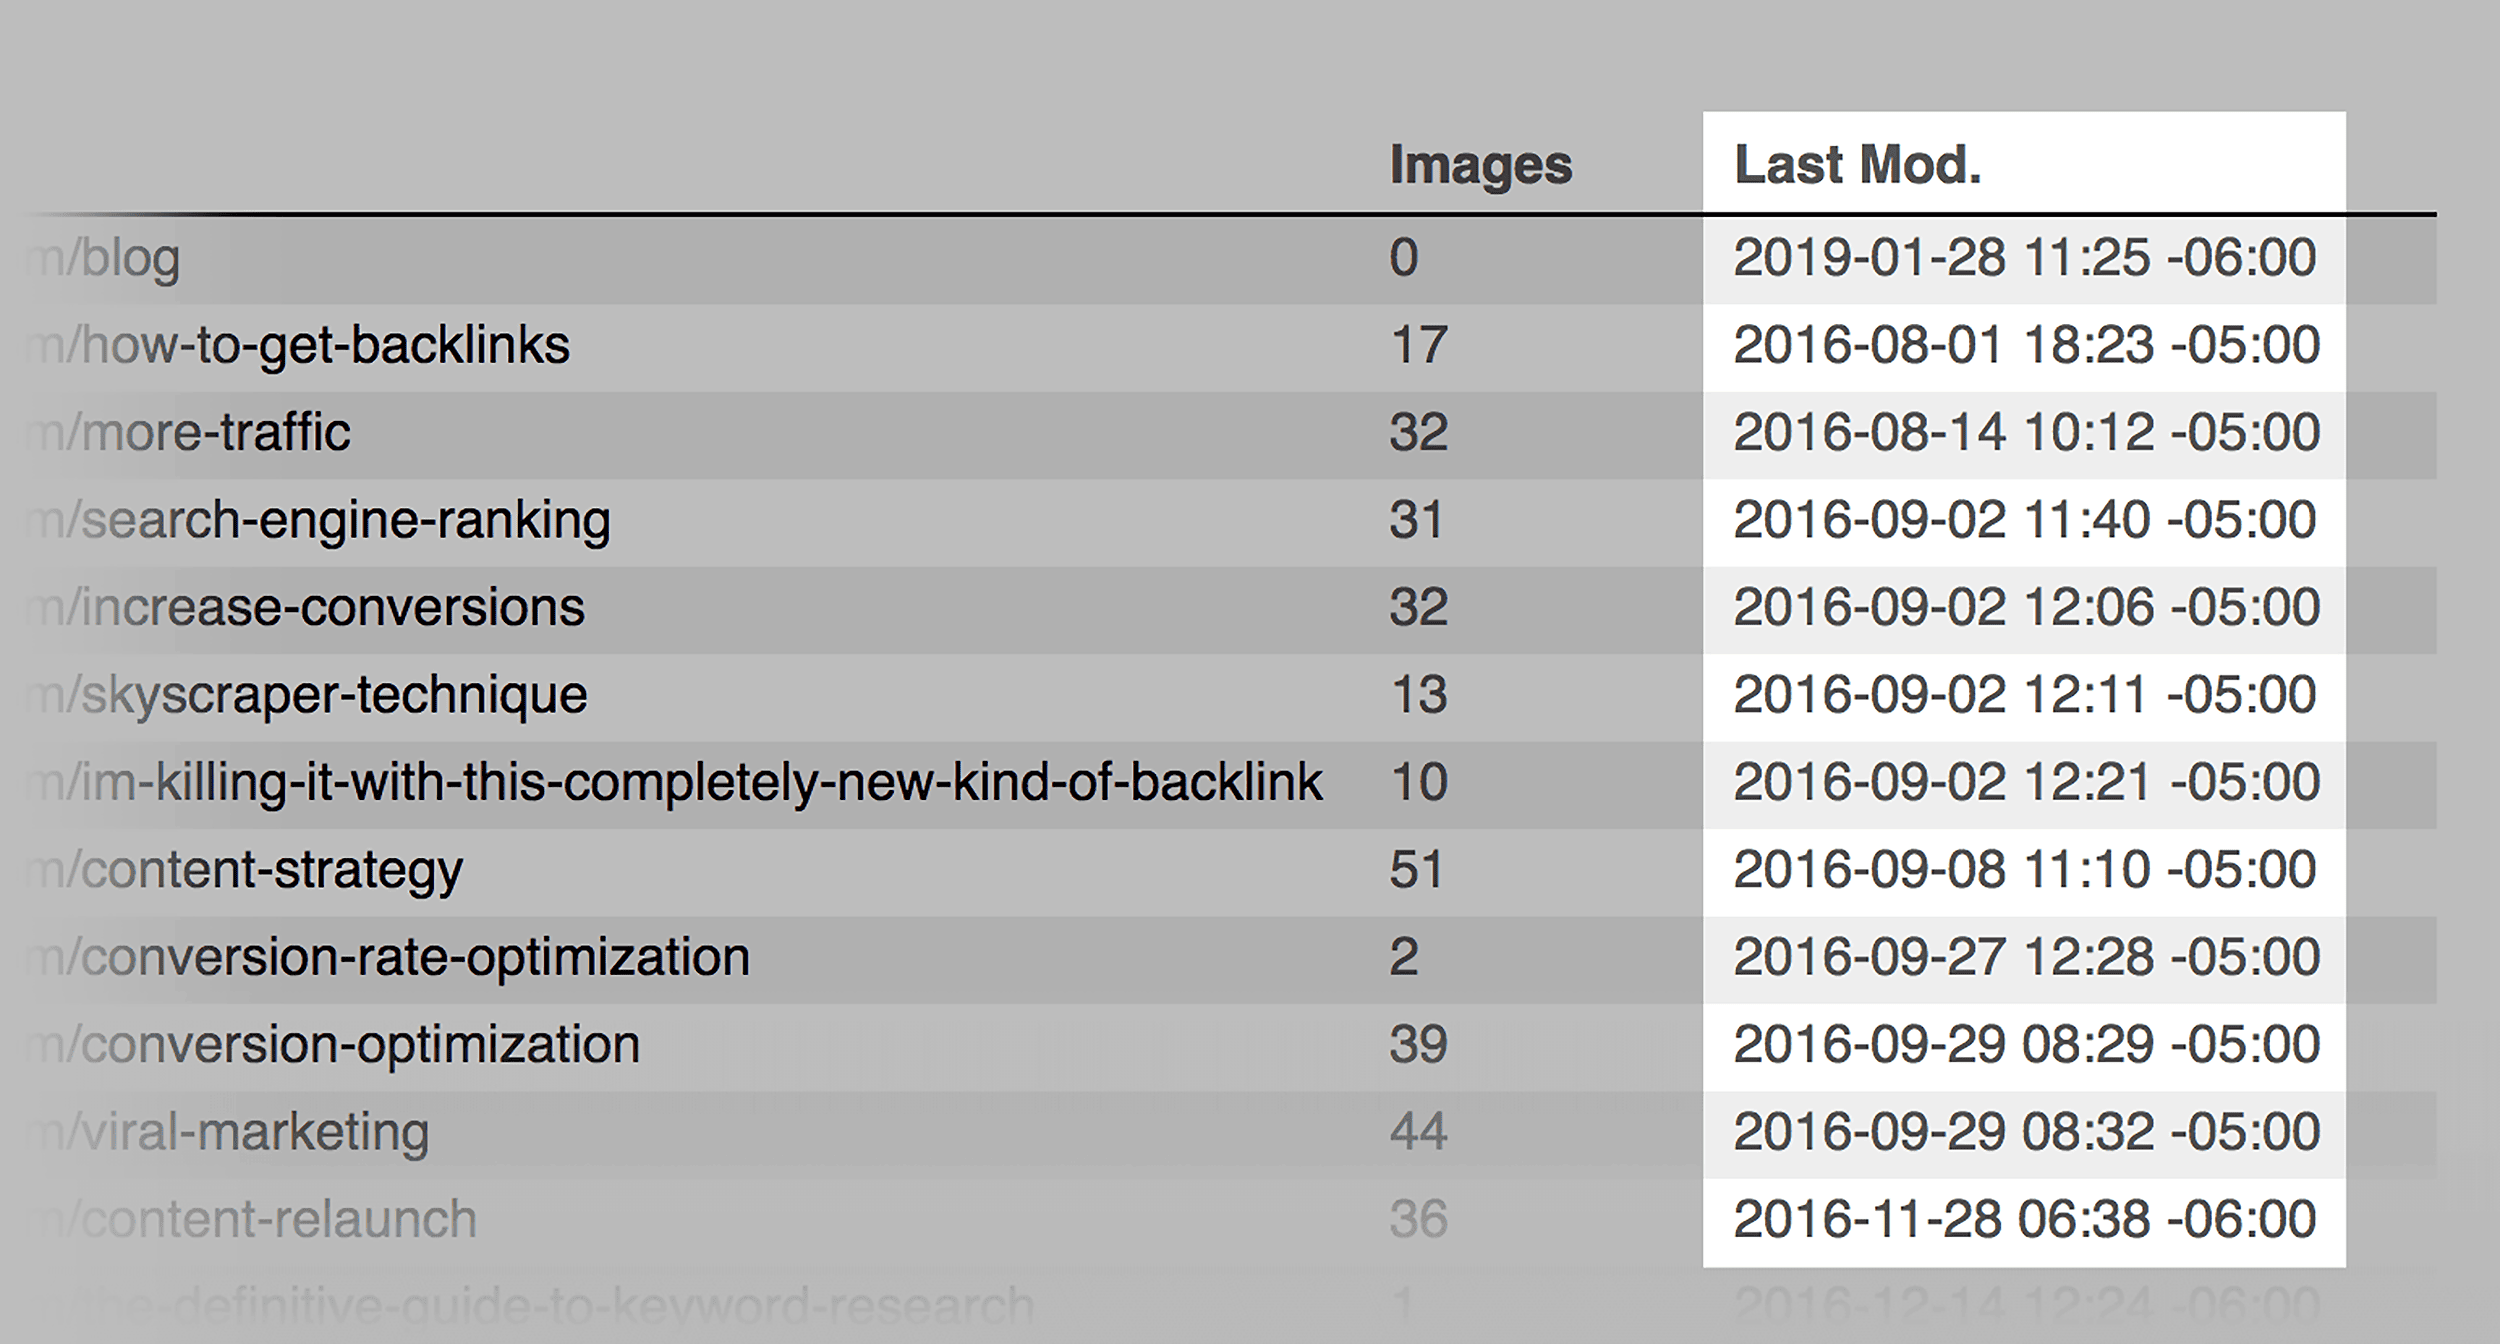Open the im-killing-it-with-this-completely-new-kind-of-backlink link

click(x=675, y=783)
